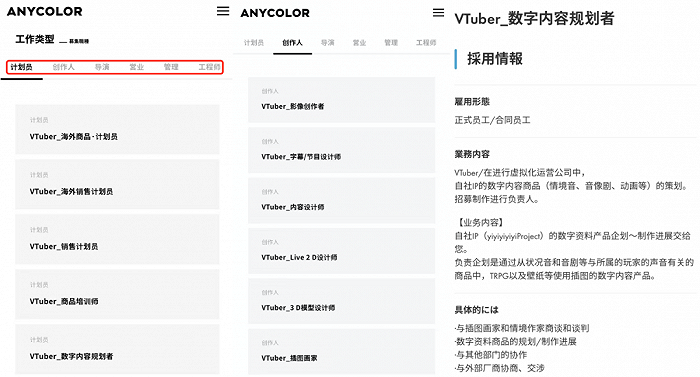The image size is (700, 377).
Task: Switch to the 管理 tab in the left panel
Action: coord(171,67)
